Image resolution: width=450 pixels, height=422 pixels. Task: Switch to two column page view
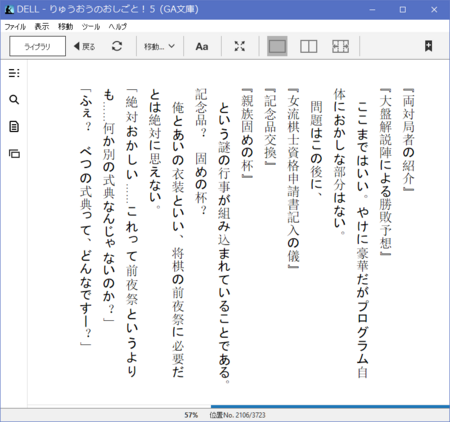coord(309,46)
